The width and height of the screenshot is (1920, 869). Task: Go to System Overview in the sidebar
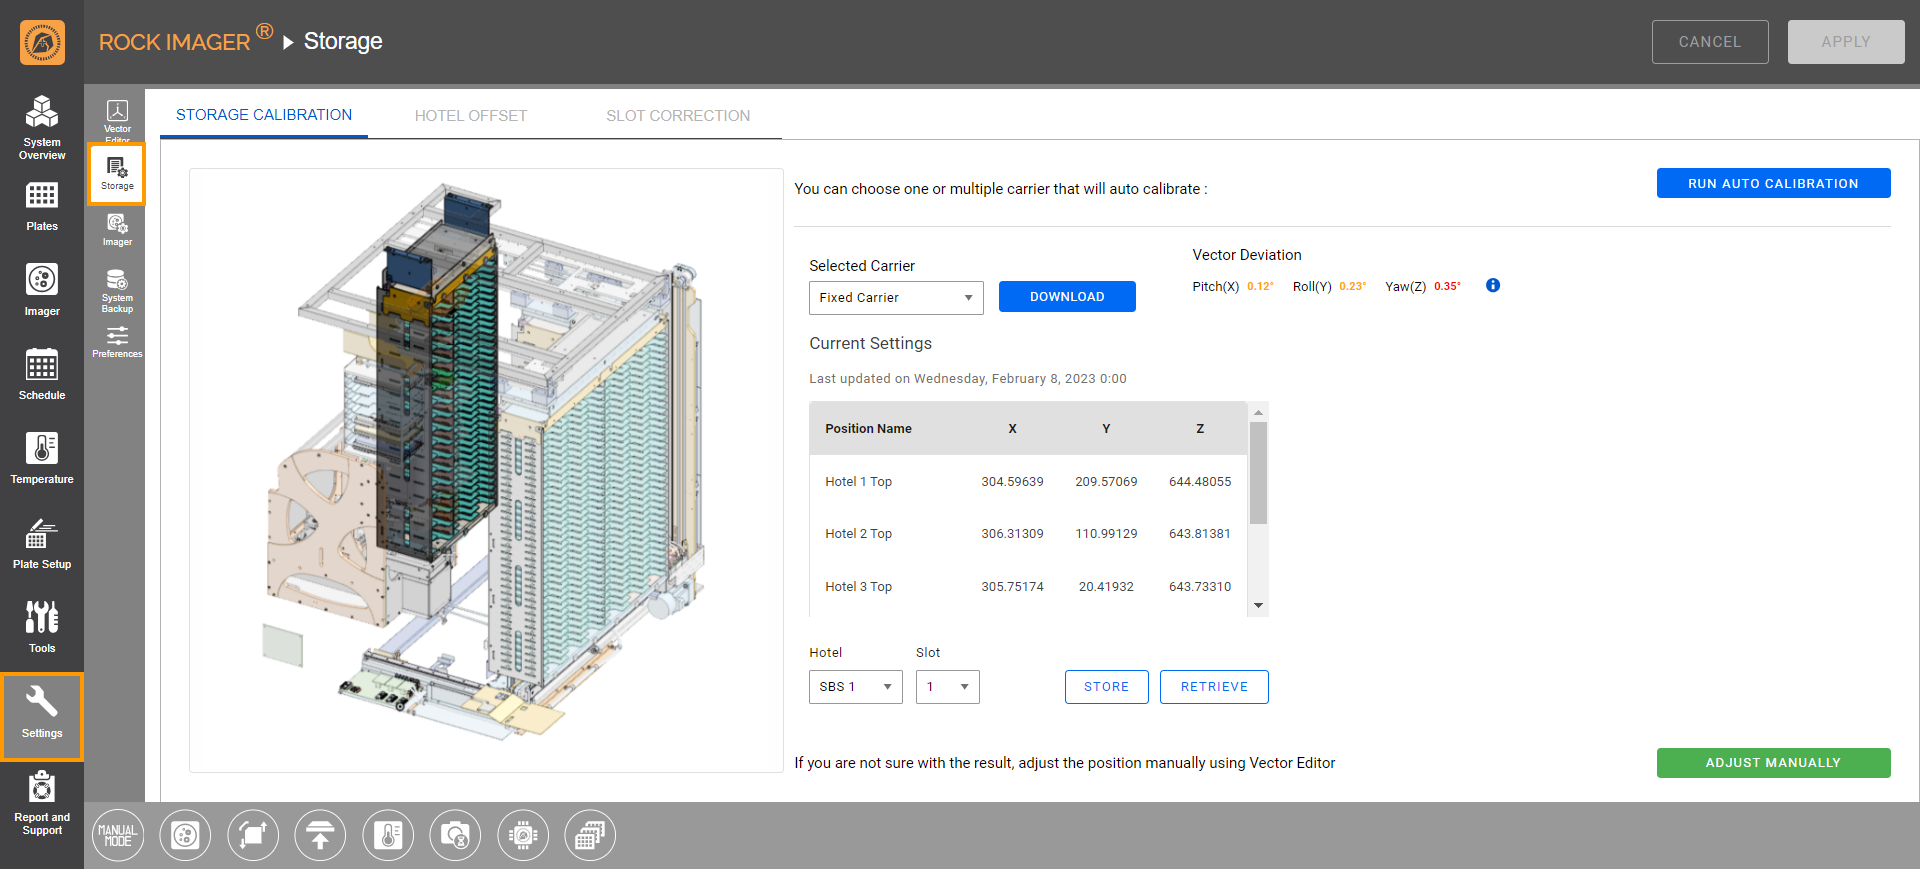point(42,127)
